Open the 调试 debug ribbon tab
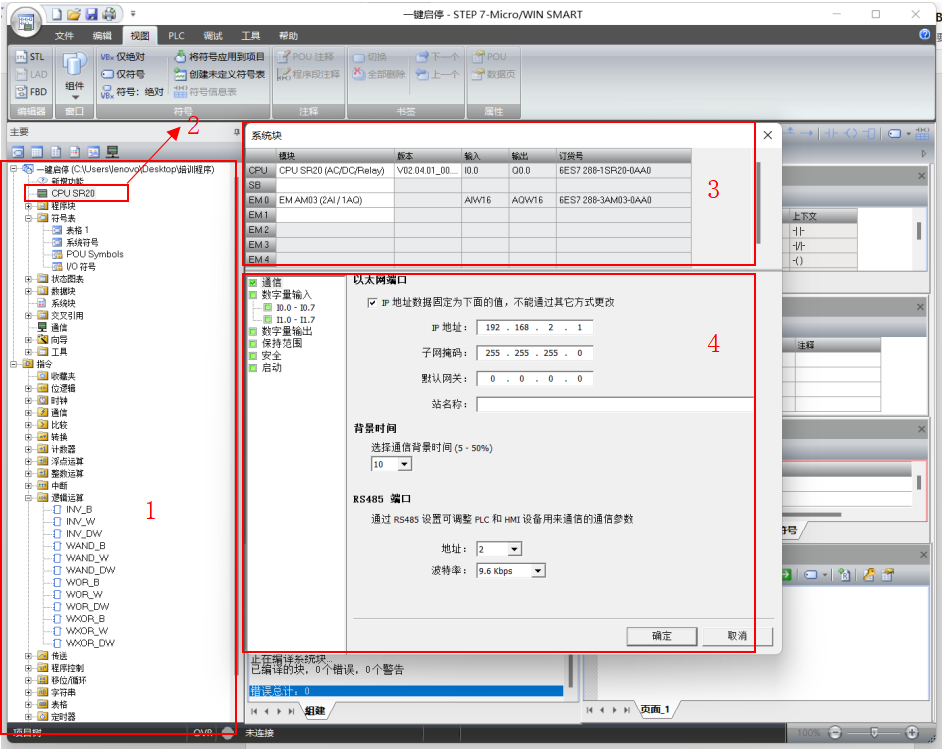The image size is (945, 750). click(213, 35)
